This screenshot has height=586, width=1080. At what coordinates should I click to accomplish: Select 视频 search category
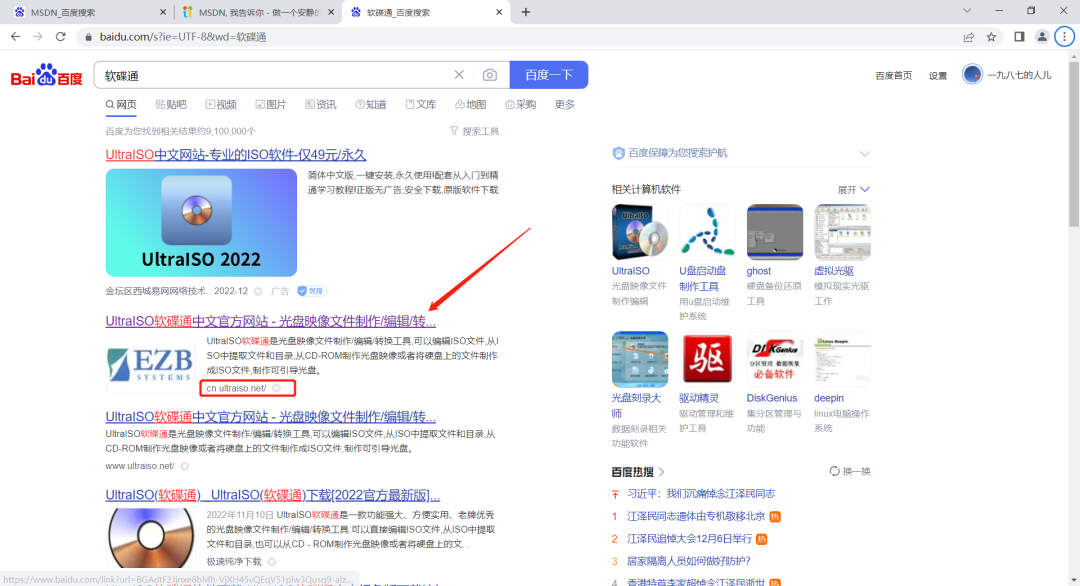click(221, 105)
